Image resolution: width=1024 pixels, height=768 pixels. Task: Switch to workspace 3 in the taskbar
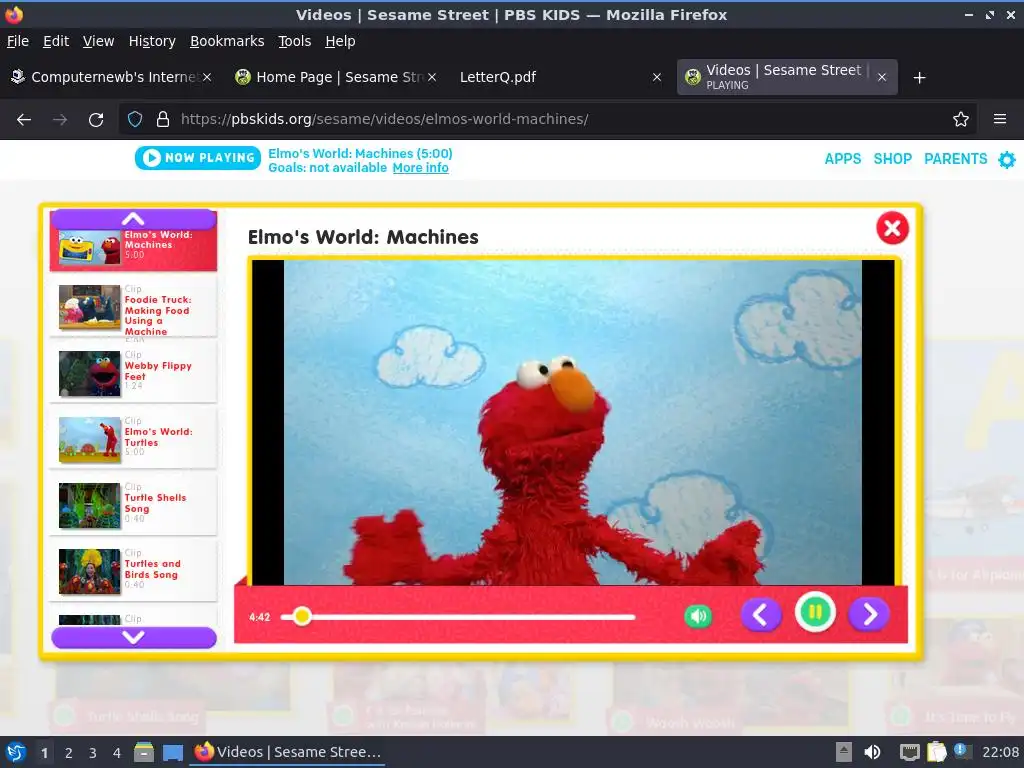click(x=93, y=753)
